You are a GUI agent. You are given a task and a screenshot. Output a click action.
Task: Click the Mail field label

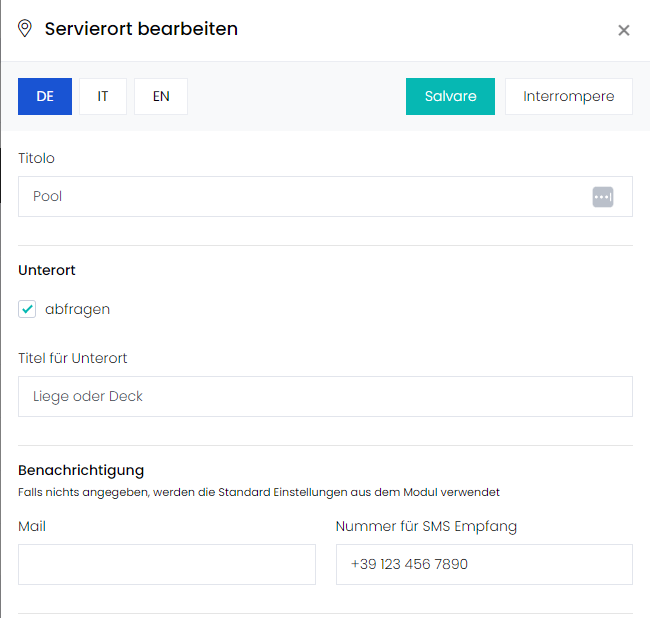32,526
